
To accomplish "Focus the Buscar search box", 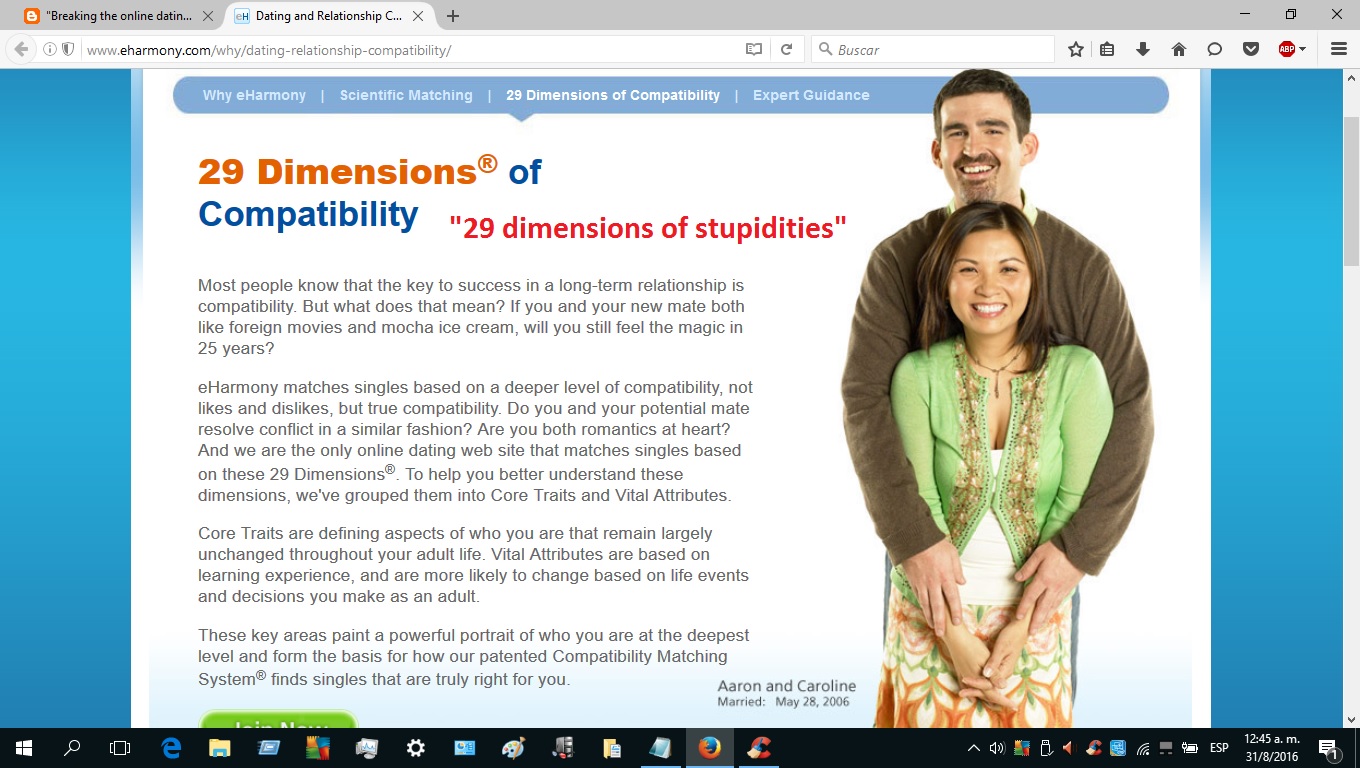I will (933, 49).
